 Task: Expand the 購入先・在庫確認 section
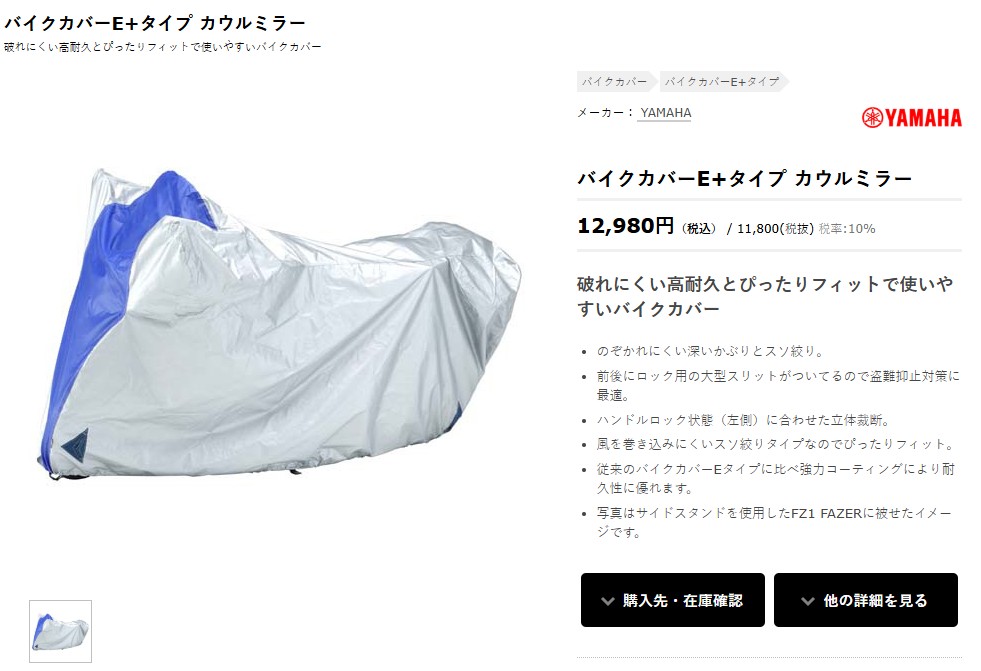pos(673,600)
